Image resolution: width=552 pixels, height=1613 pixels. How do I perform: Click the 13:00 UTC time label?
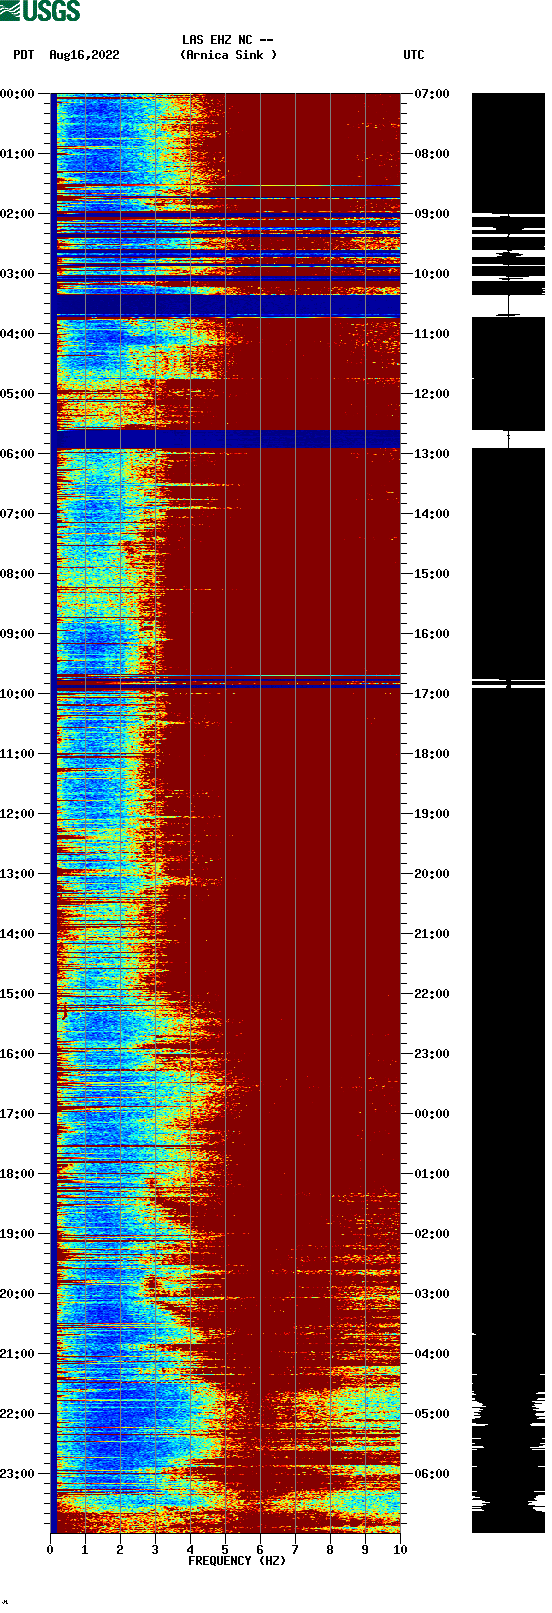[x=432, y=454]
